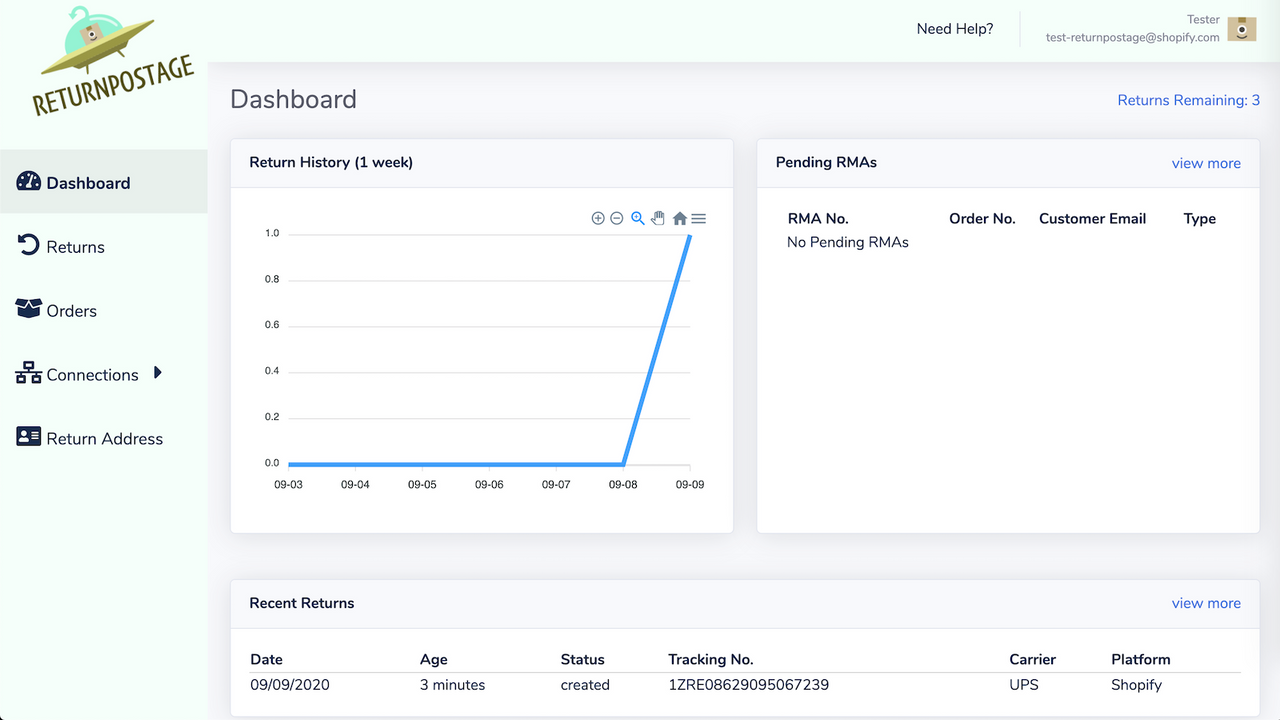Reset chart zoom with the home icon
Image resolution: width=1280 pixels, height=720 pixels.
[x=679, y=218]
